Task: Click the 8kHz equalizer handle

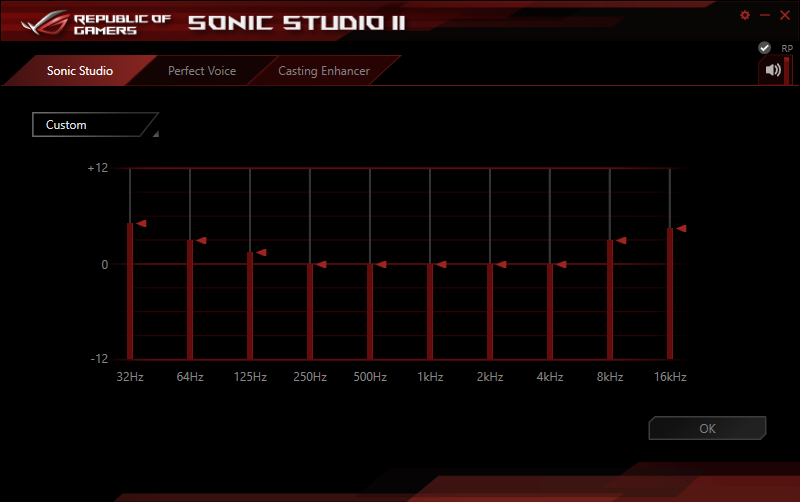Action: 621,240
